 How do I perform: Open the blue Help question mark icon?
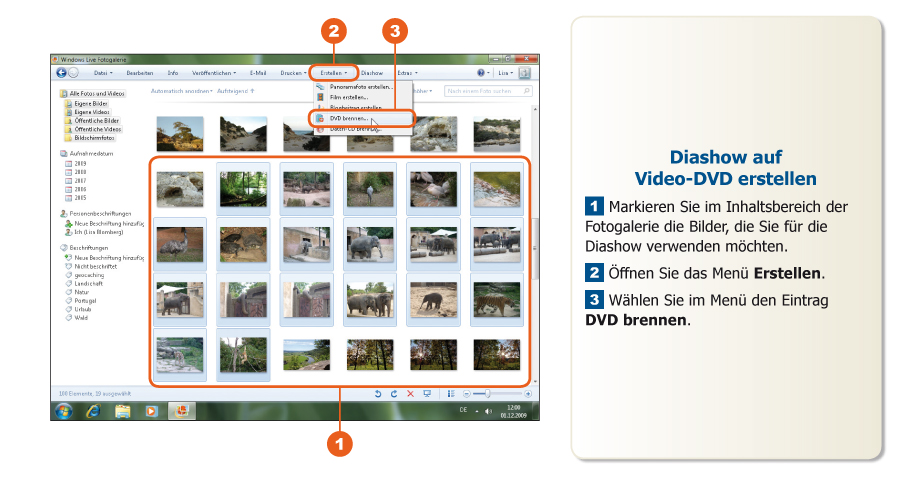(481, 73)
